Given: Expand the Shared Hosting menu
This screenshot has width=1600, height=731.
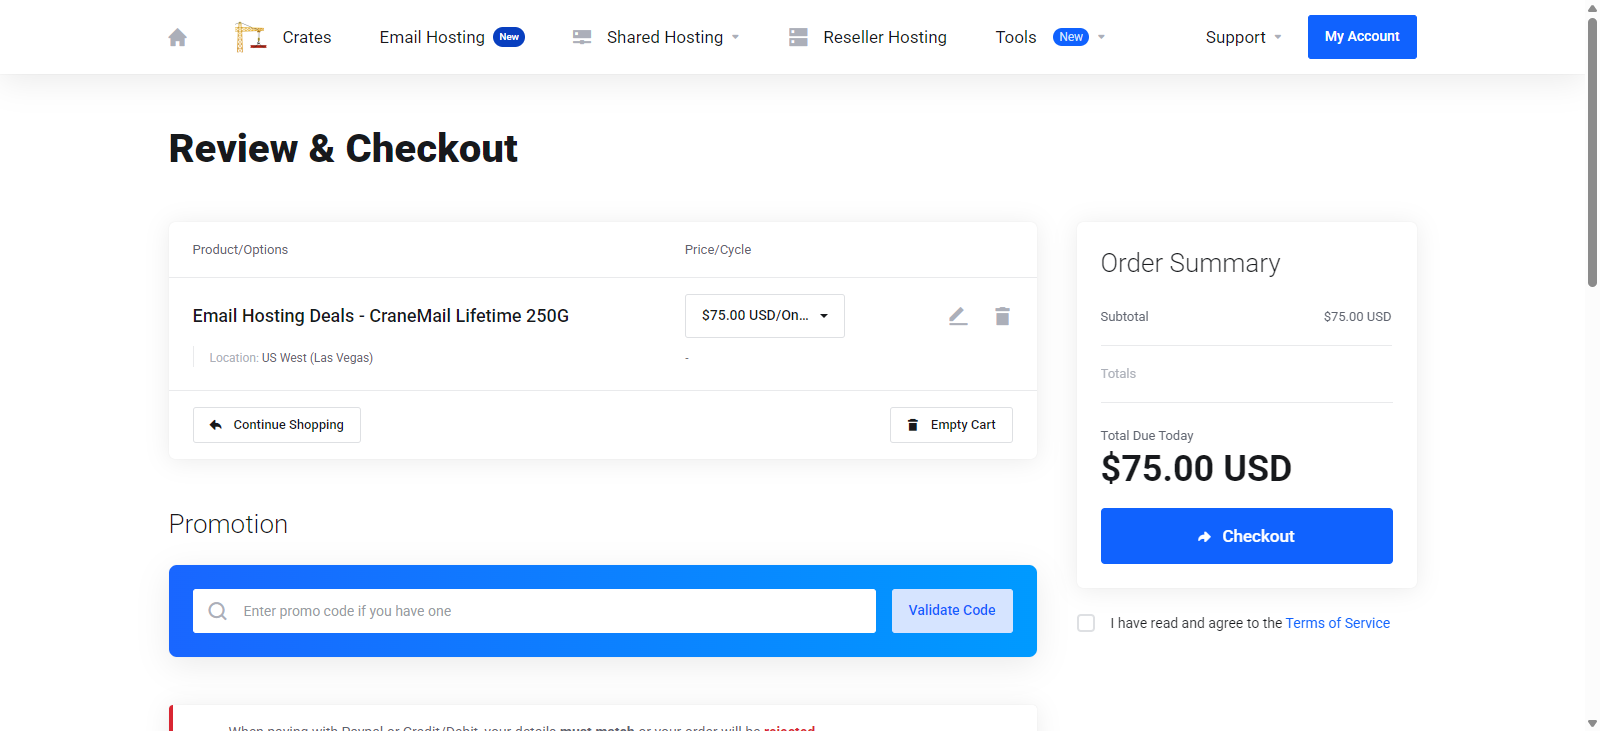Looking at the screenshot, I should [665, 37].
